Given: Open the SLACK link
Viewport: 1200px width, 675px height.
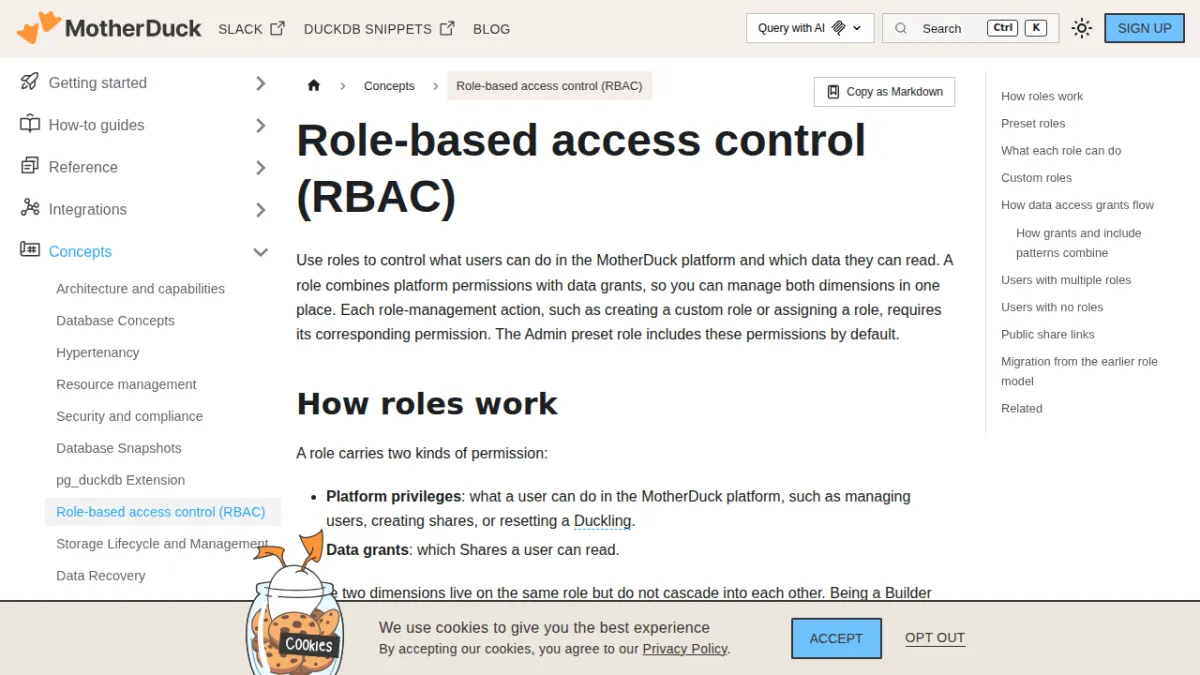Looking at the screenshot, I should tap(251, 29).
